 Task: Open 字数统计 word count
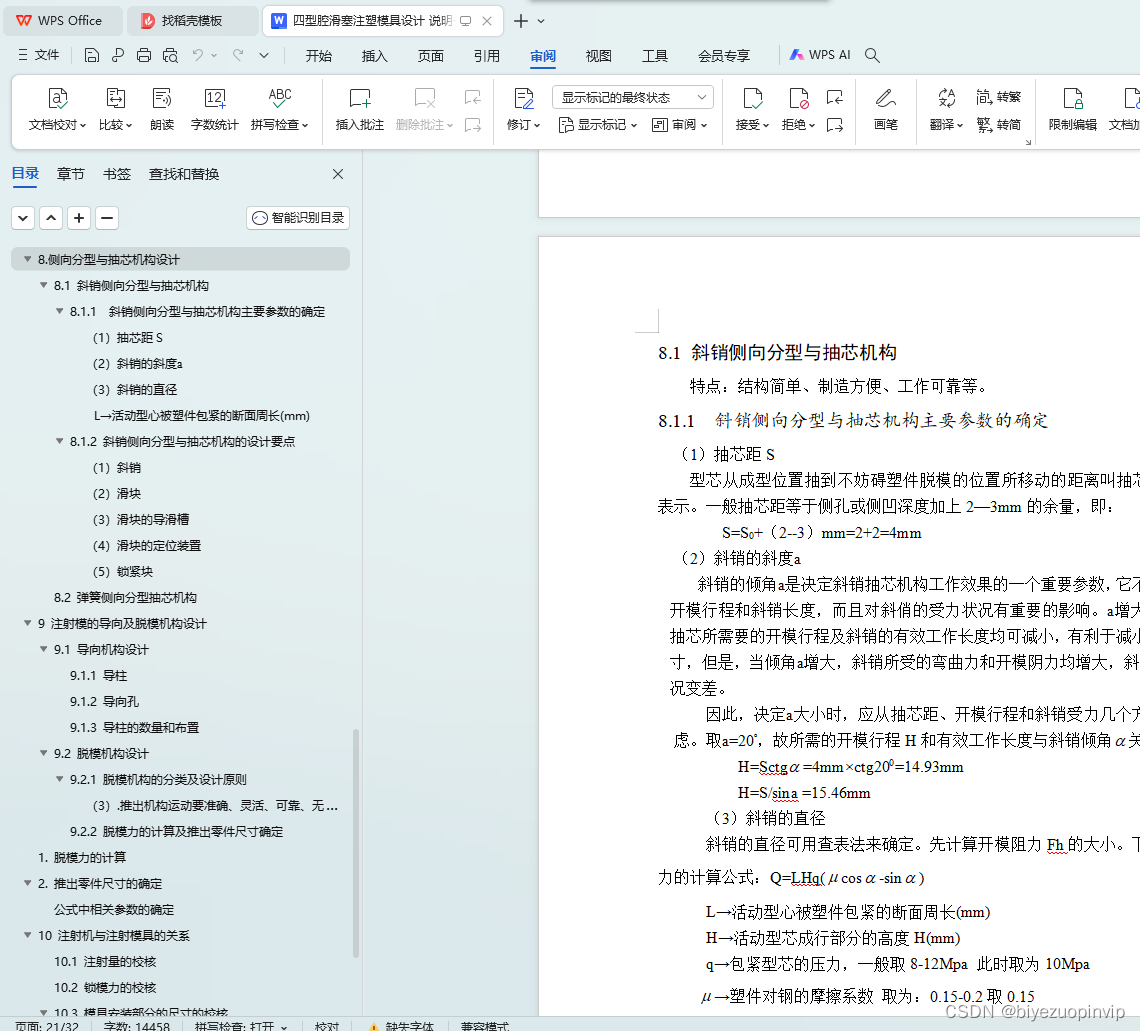pyautogui.click(x=214, y=109)
